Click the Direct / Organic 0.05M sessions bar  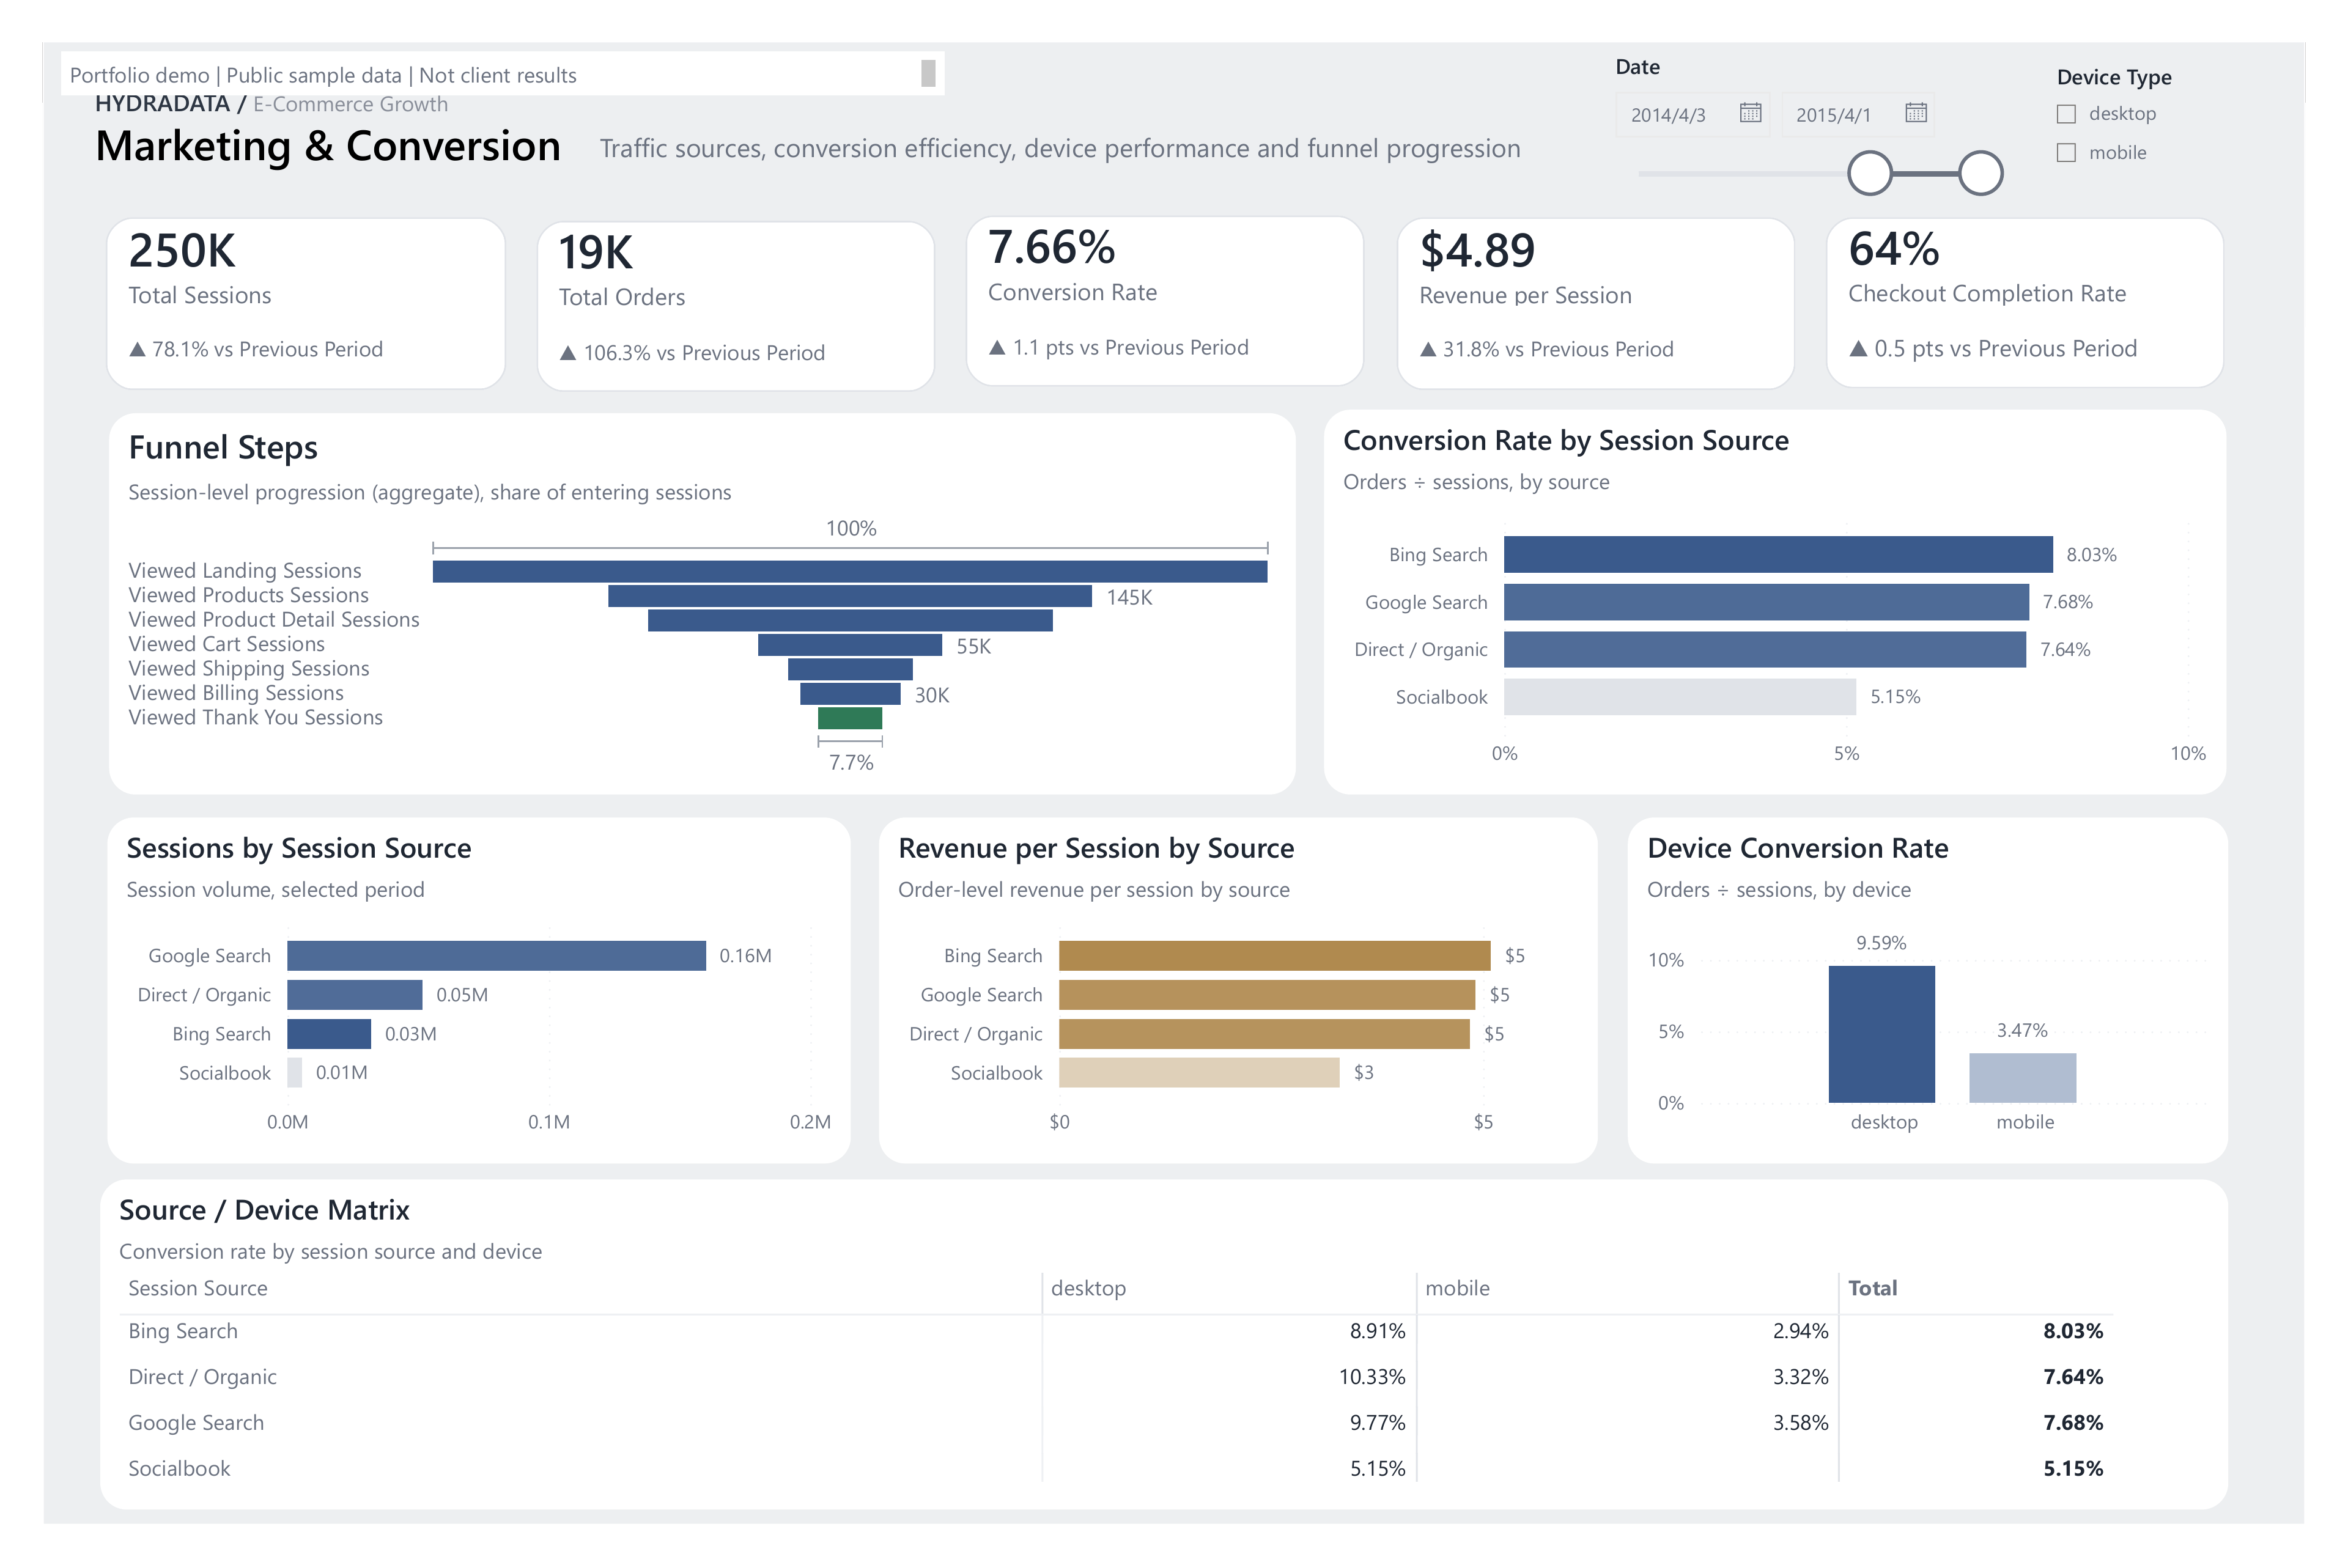[355, 994]
